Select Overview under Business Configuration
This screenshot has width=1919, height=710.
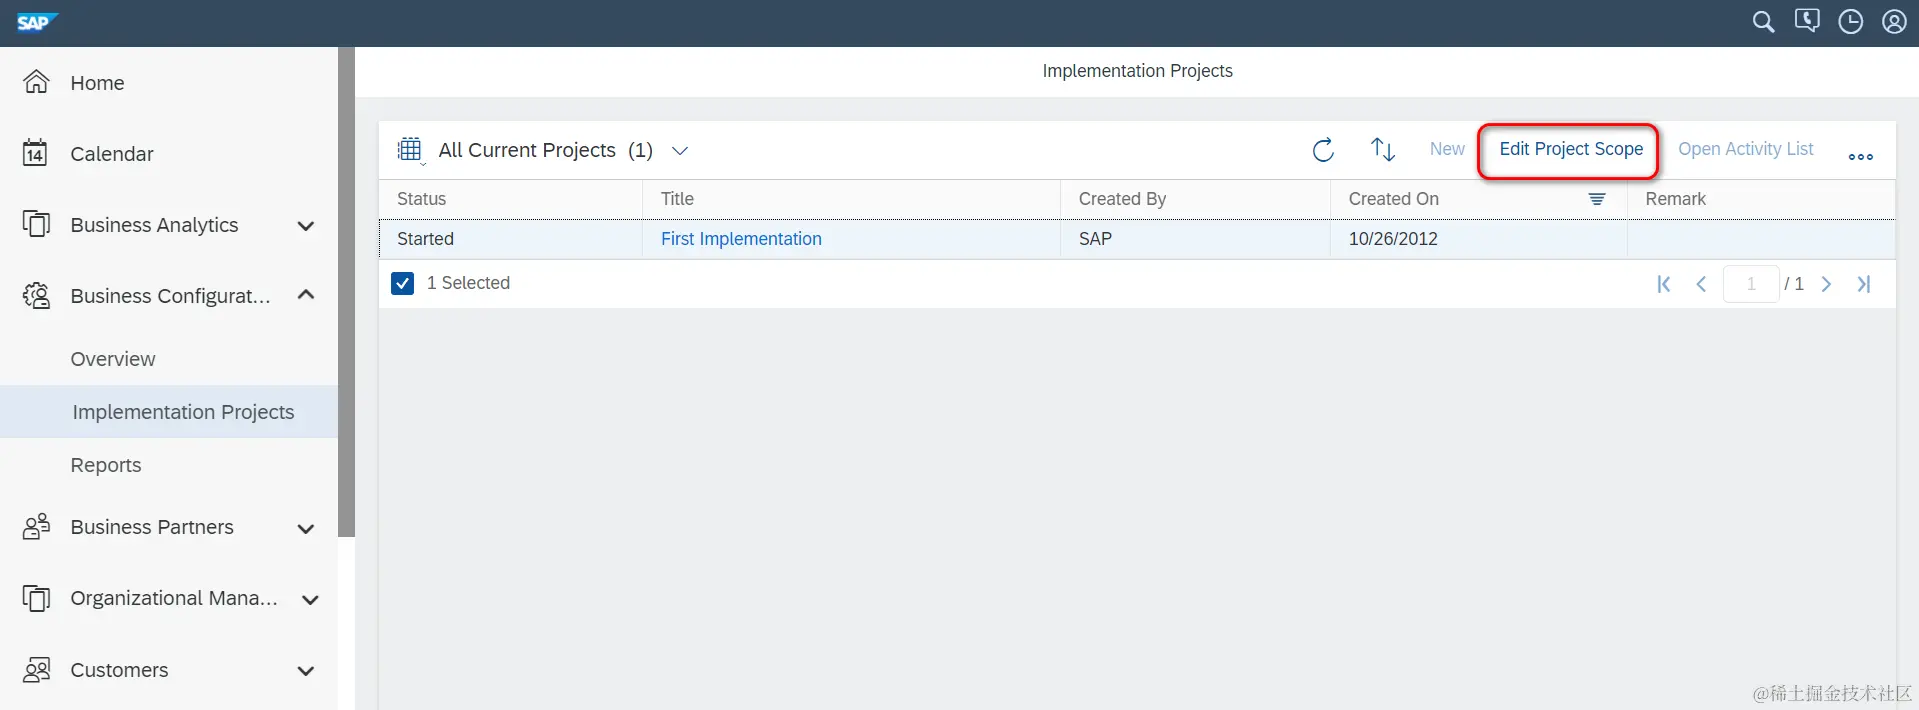point(113,359)
